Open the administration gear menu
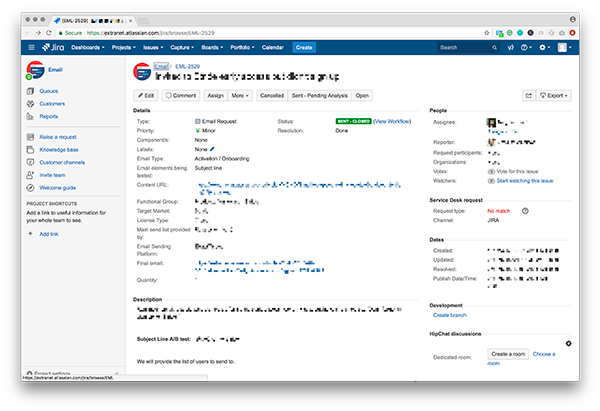 tap(545, 47)
